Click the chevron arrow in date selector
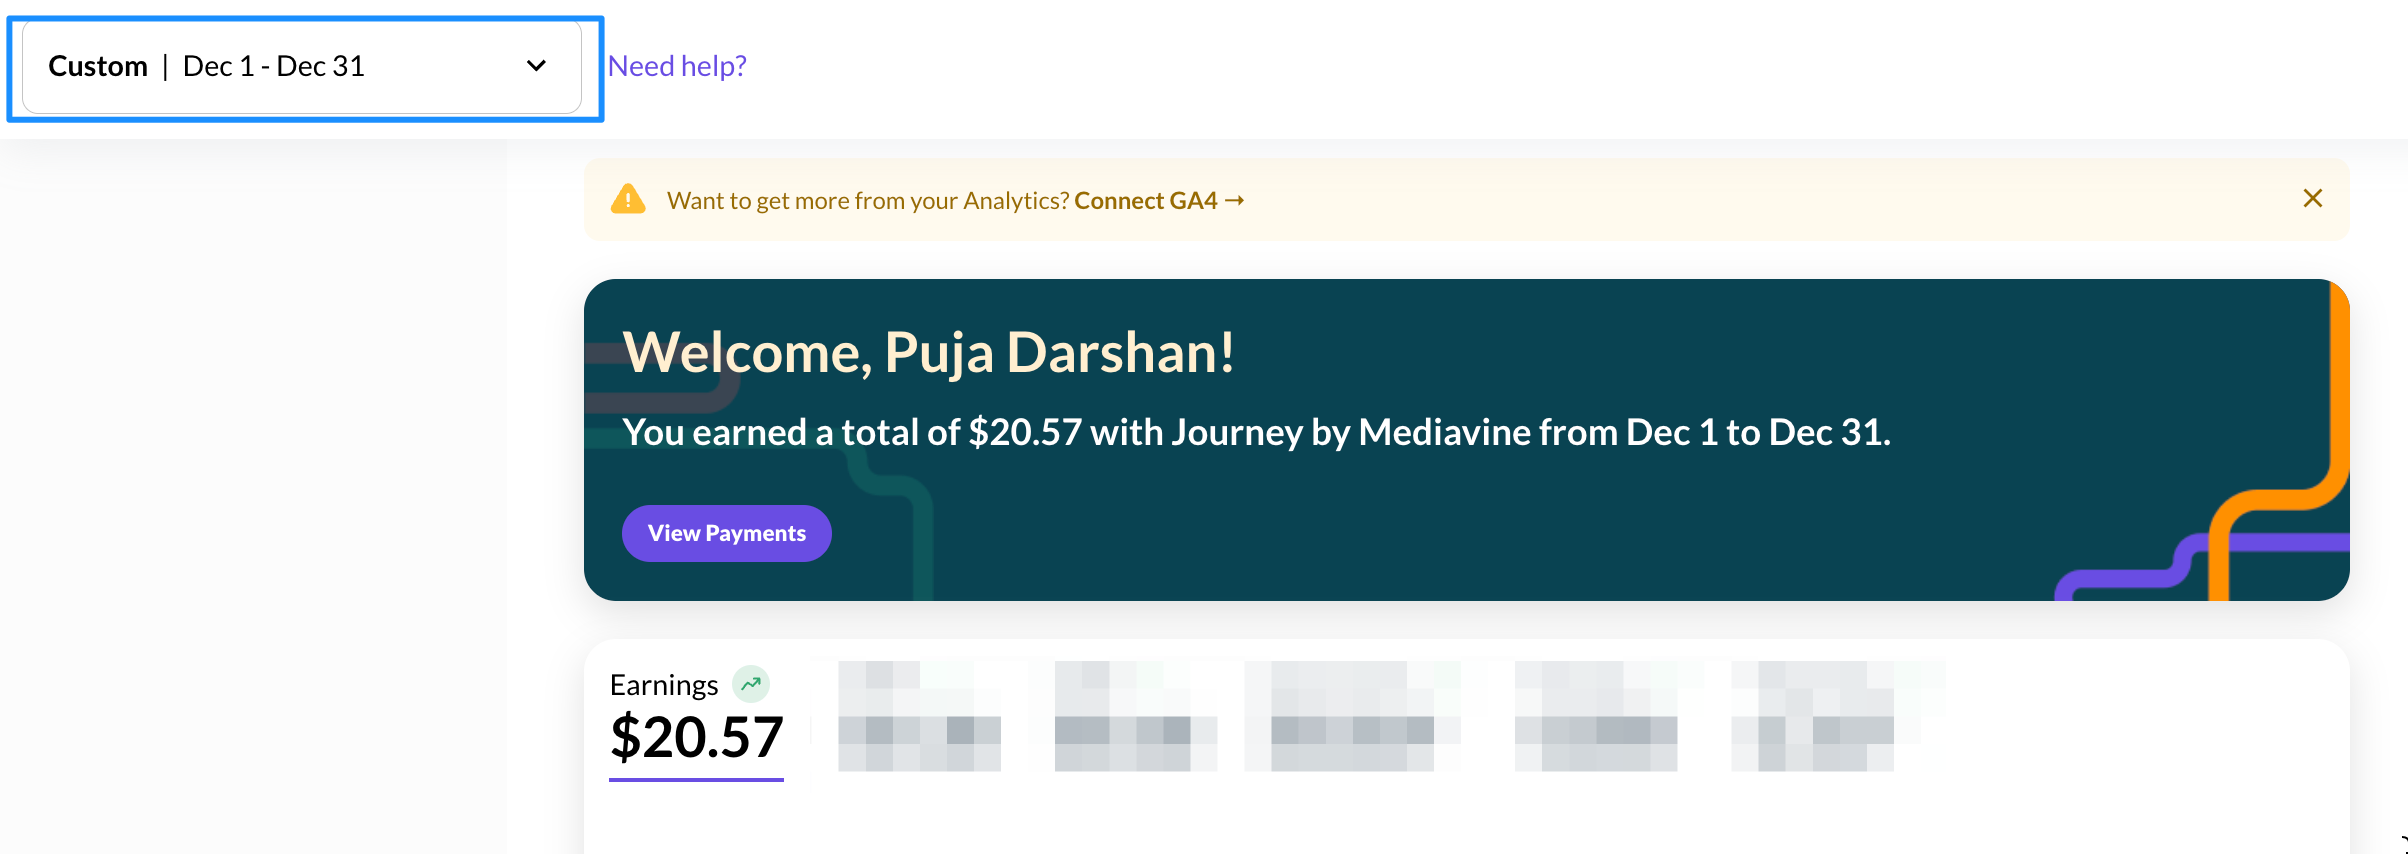Image resolution: width=2408 pixels, height=854 pixels. click(x=537, y=66)
